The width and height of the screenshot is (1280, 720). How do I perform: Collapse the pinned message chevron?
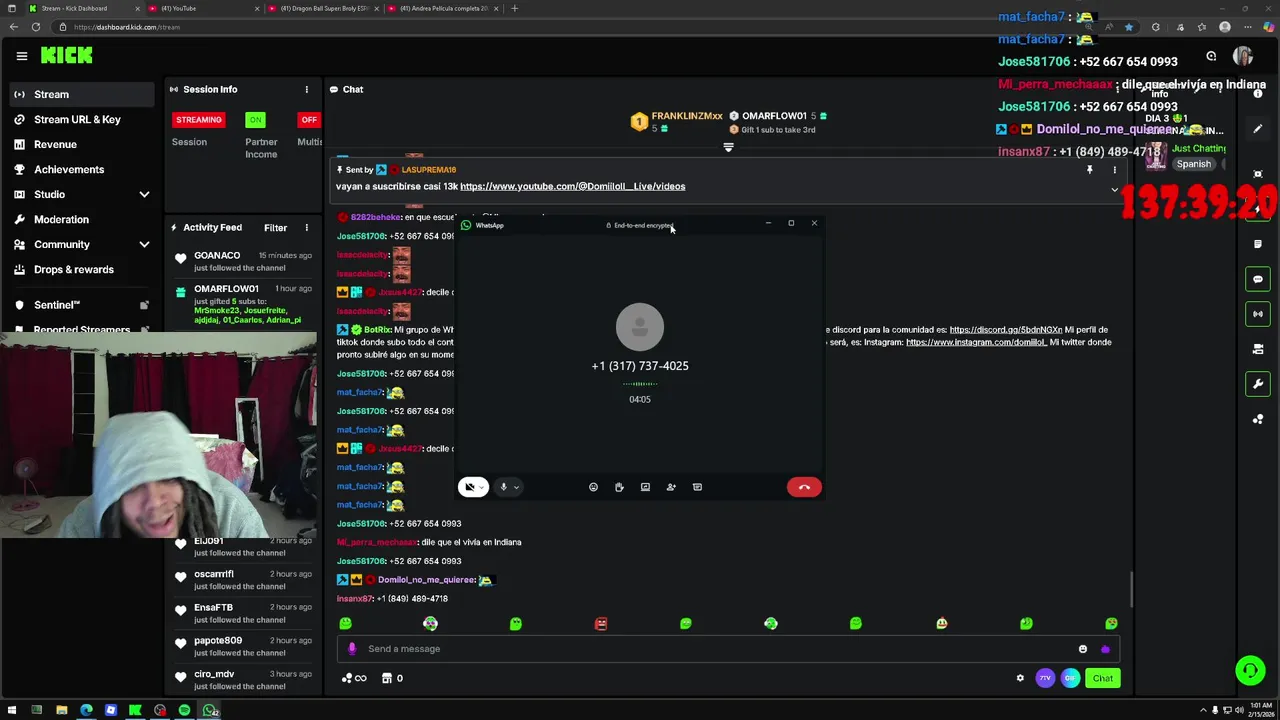[1115, 189]
